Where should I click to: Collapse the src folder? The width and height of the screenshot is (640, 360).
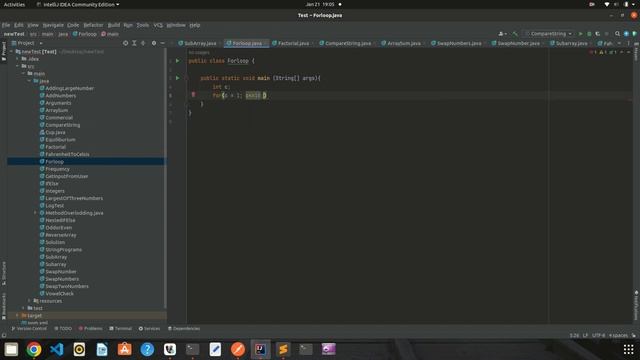click(x=18, y=66)
